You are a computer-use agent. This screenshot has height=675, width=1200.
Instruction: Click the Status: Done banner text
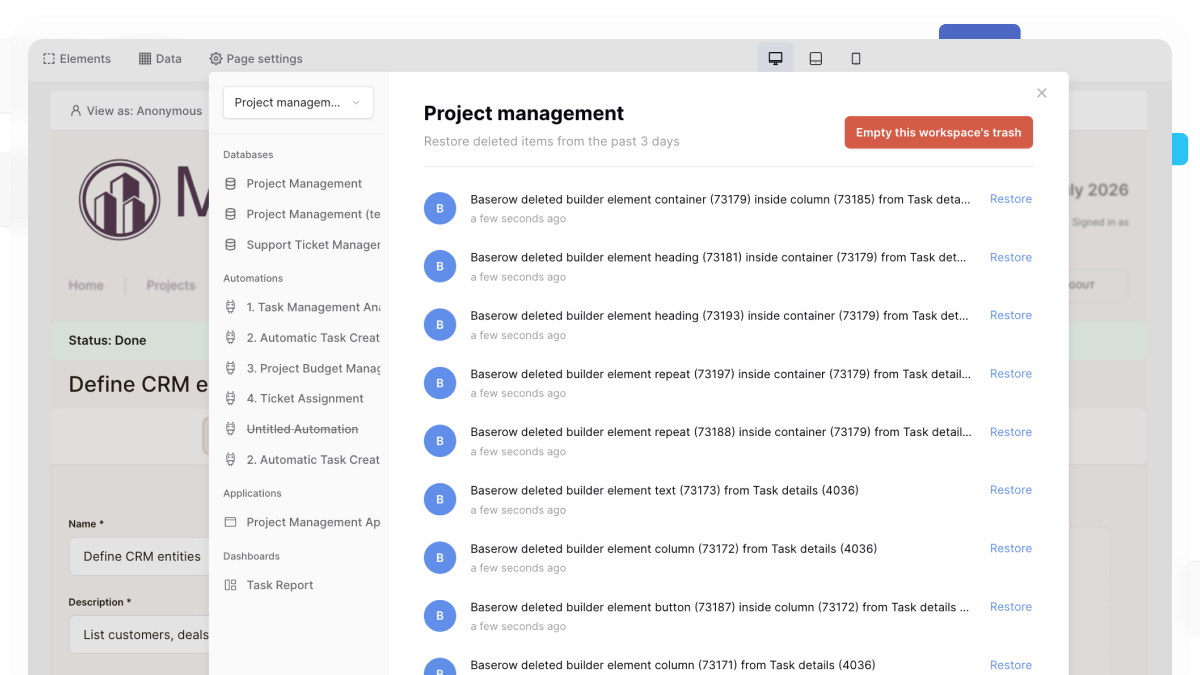pyautogui.click(x=107, y=340)
